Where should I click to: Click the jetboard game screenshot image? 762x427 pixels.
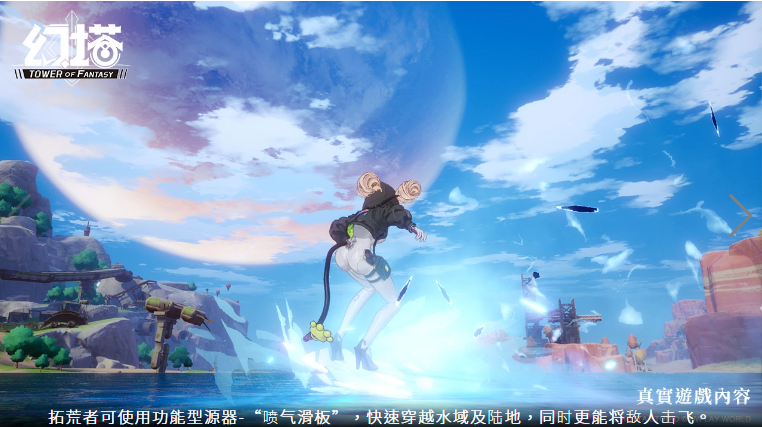pos(381,214)
